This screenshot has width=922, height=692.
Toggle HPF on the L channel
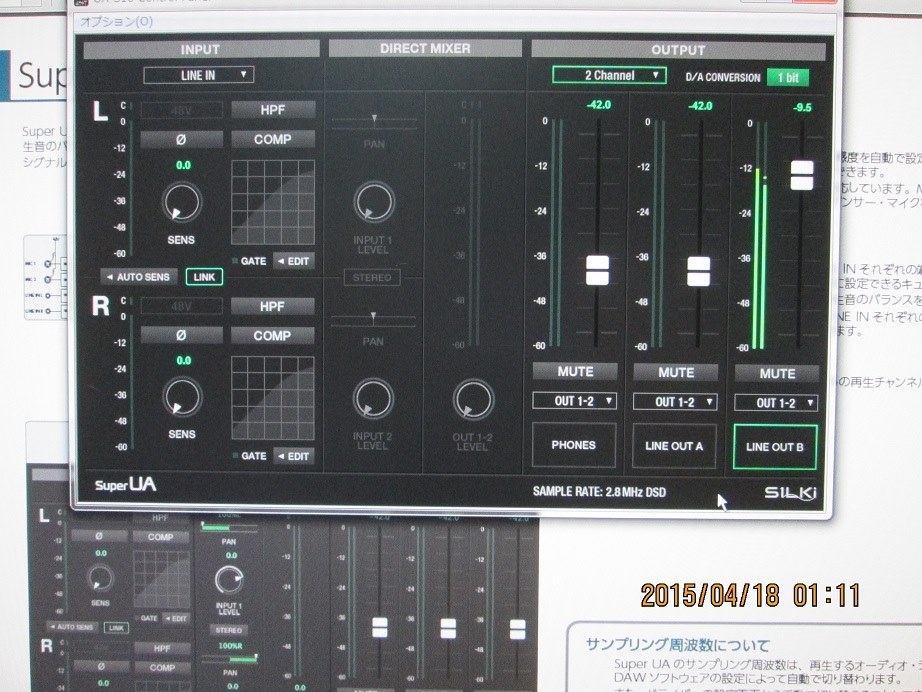[x=273, y=110]
